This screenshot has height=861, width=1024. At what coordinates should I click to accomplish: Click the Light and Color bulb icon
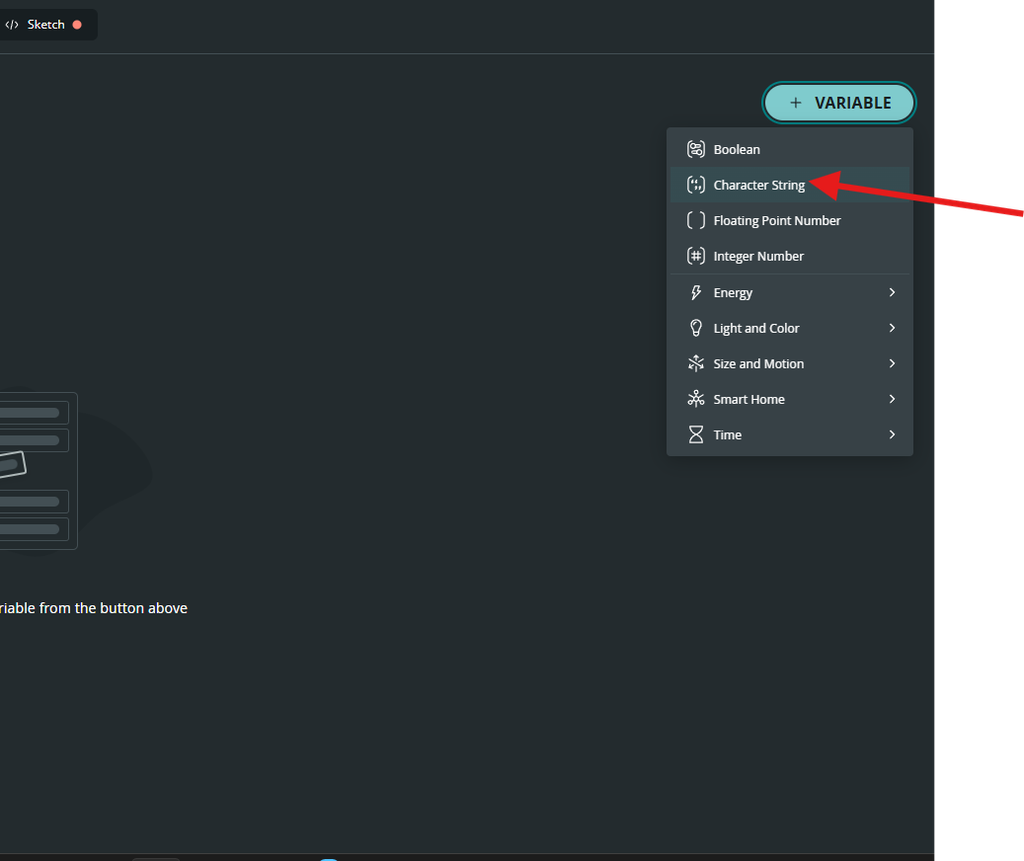coord(696,328)
